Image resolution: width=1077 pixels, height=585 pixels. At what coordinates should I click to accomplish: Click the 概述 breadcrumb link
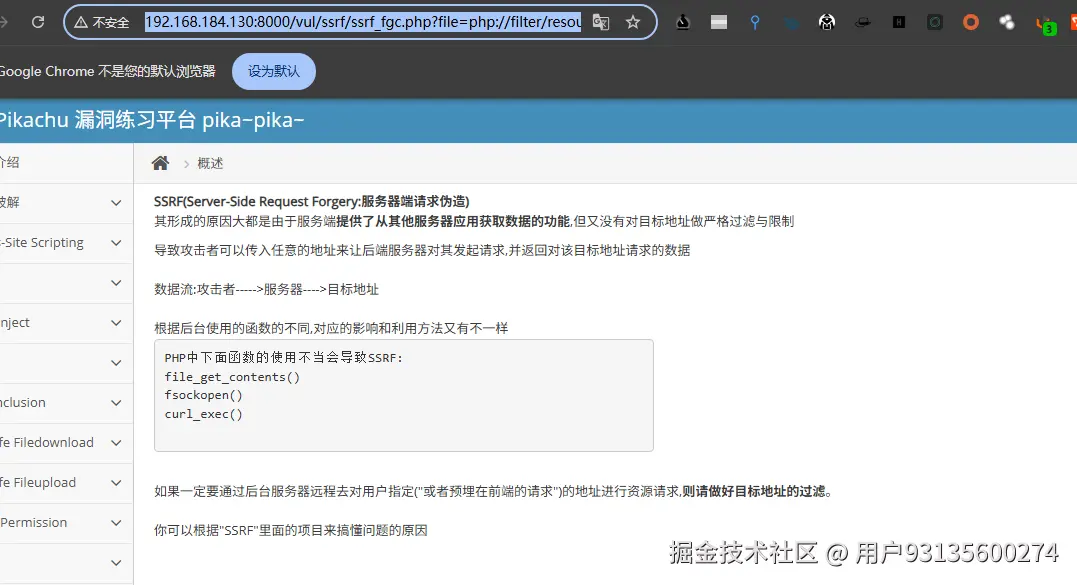coord(210,163)
